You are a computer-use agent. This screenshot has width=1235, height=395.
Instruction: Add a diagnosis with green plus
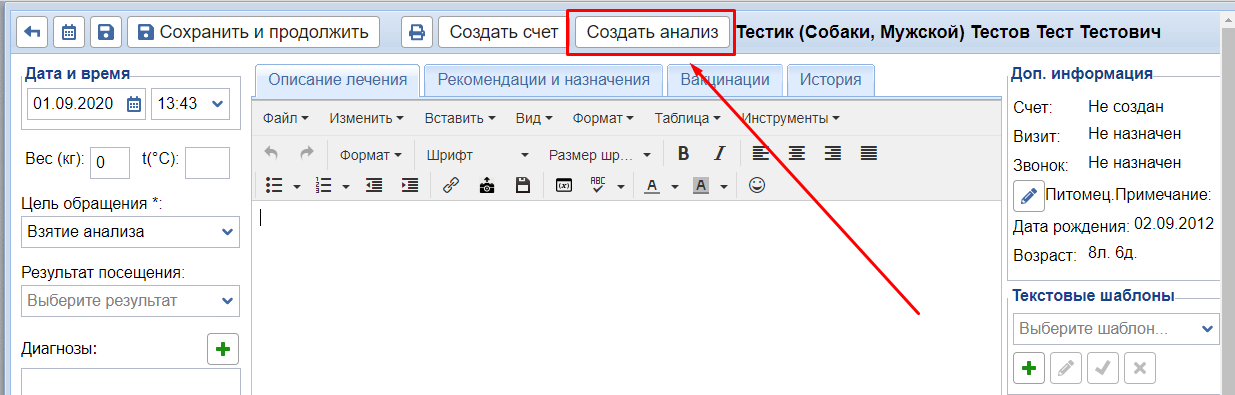coord(222,349)
